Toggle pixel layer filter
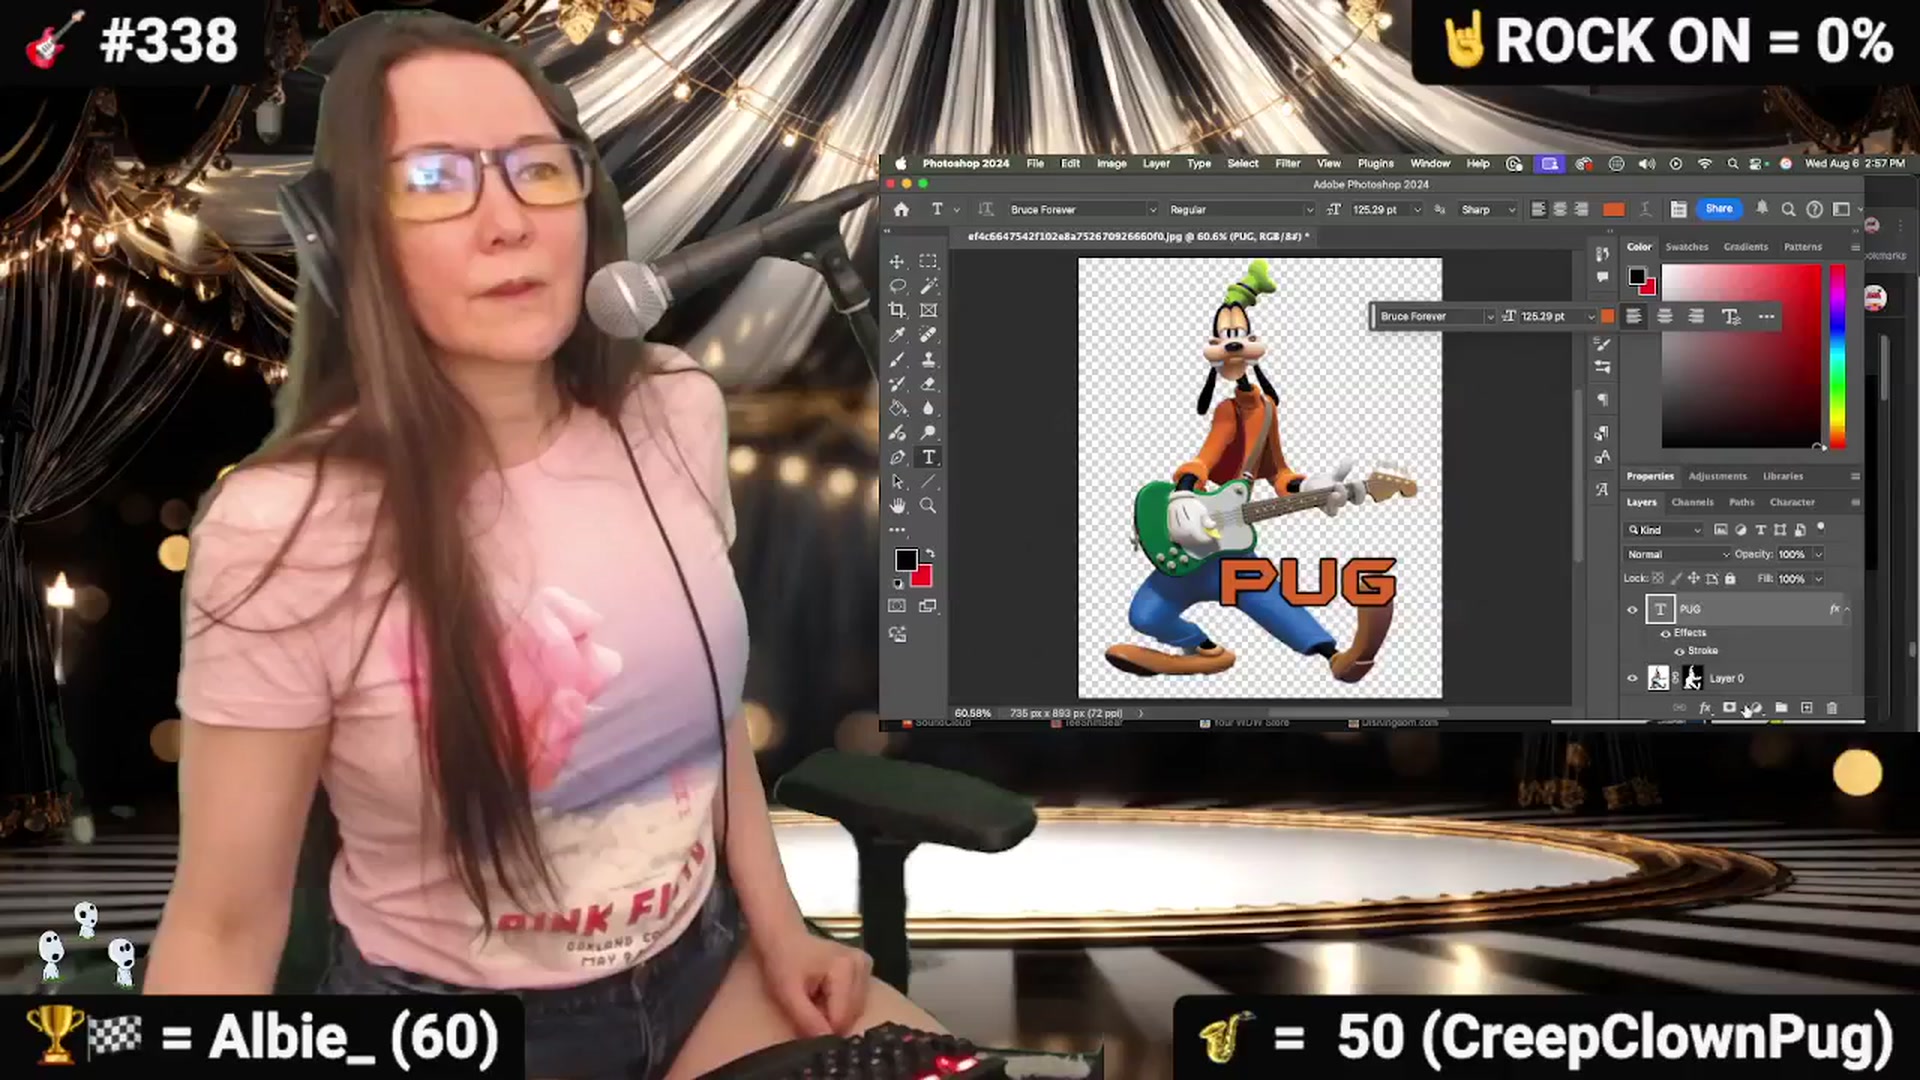The height and width of the screenshot is (1080, 1920). tap(1720, 530)
